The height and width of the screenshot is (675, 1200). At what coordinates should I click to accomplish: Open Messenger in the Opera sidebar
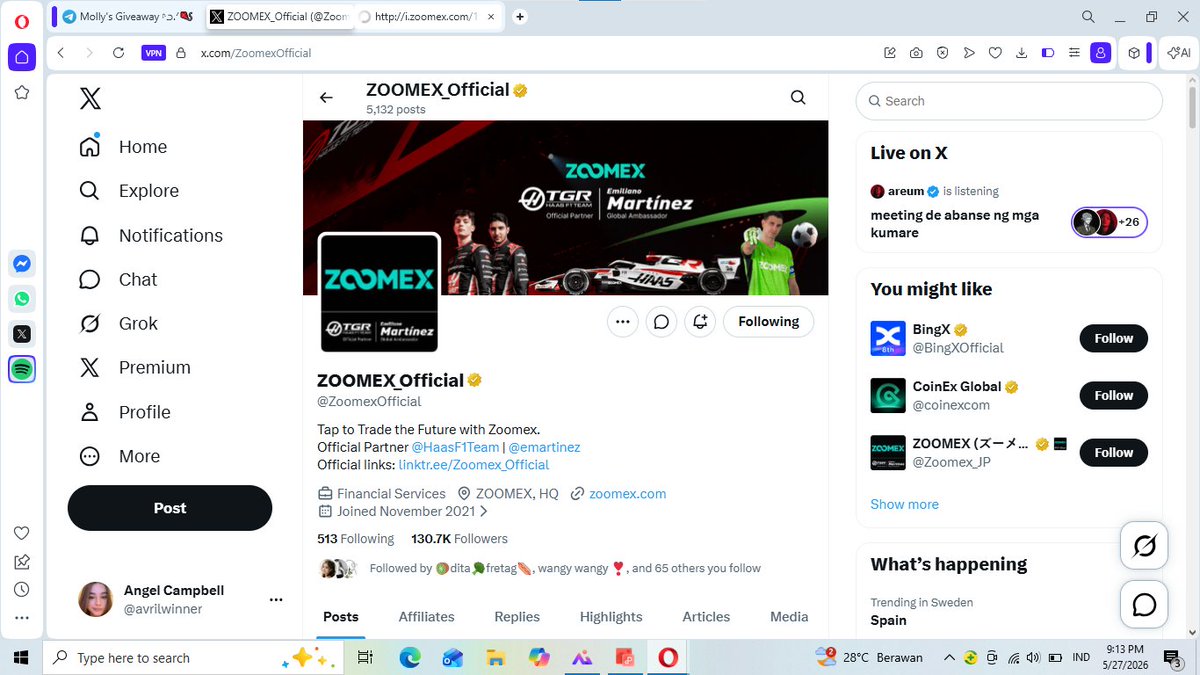[x=22, y=264]
